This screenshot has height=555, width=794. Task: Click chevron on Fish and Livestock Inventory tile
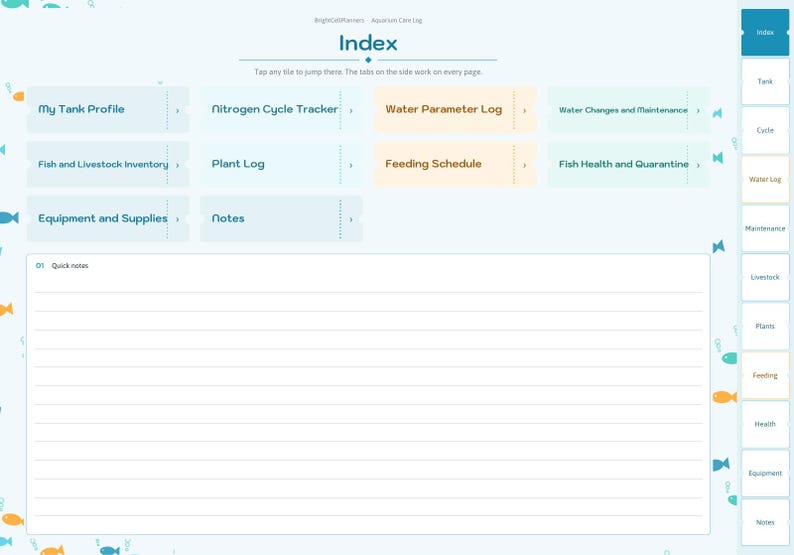(x=177, y=165)
